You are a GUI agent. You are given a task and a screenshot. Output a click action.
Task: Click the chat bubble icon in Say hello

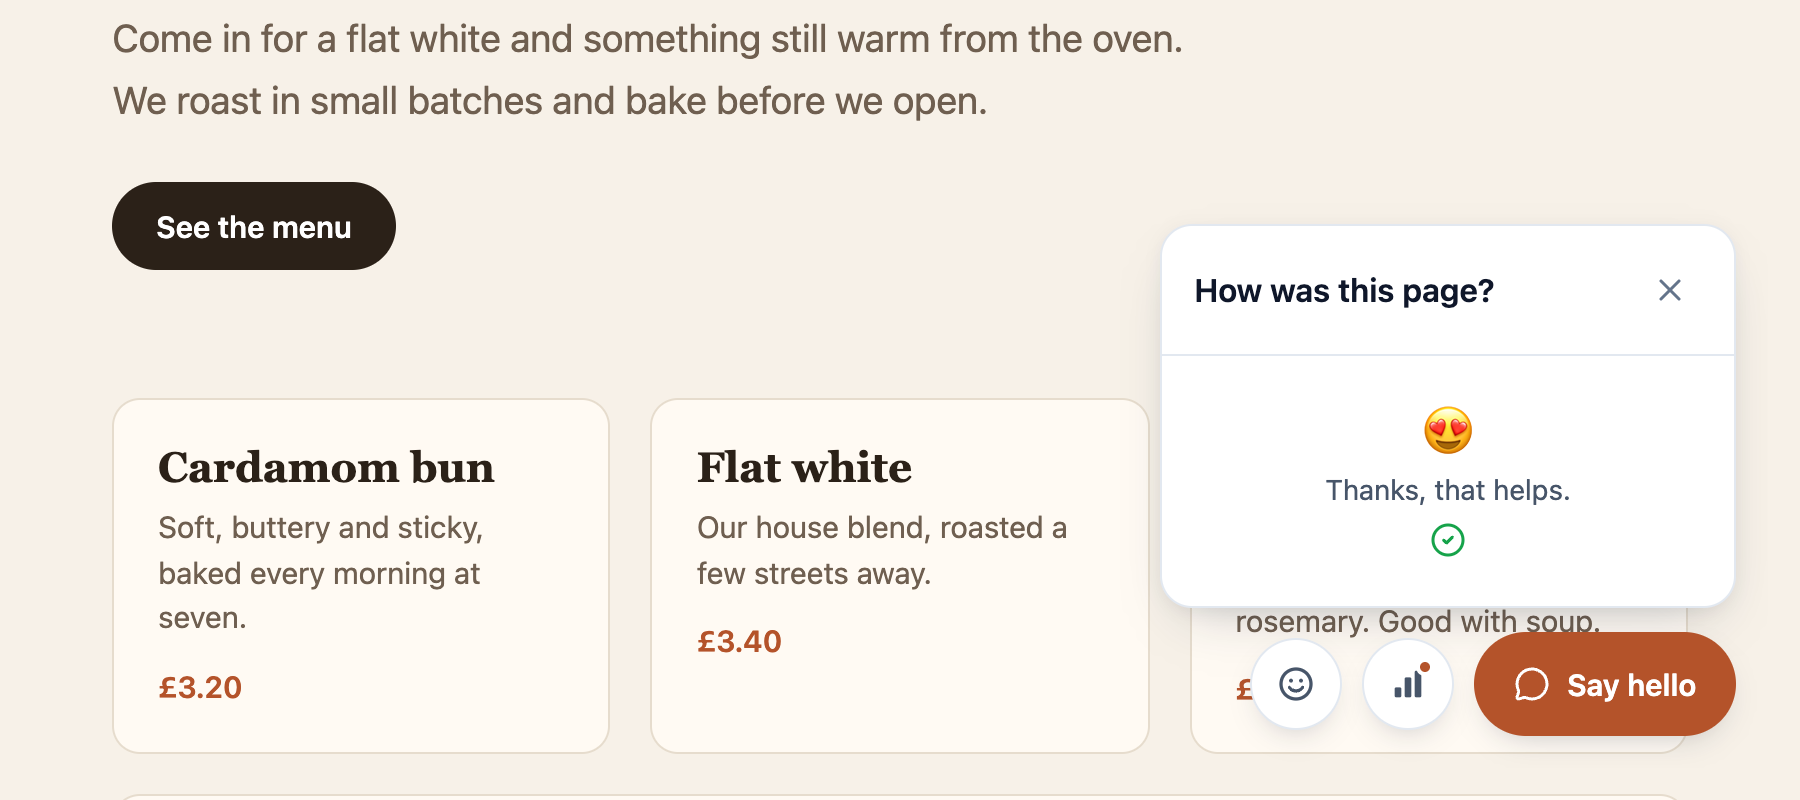tap(1532, 685)
